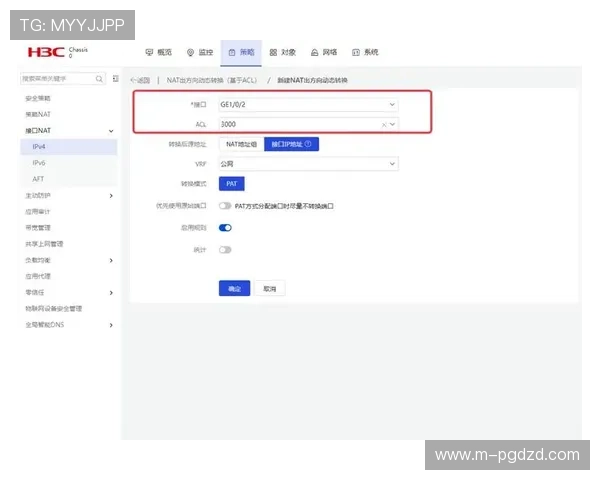Open 应用代理 in sidebar
The height and width of the screenshot is (480, 600).
38,276
